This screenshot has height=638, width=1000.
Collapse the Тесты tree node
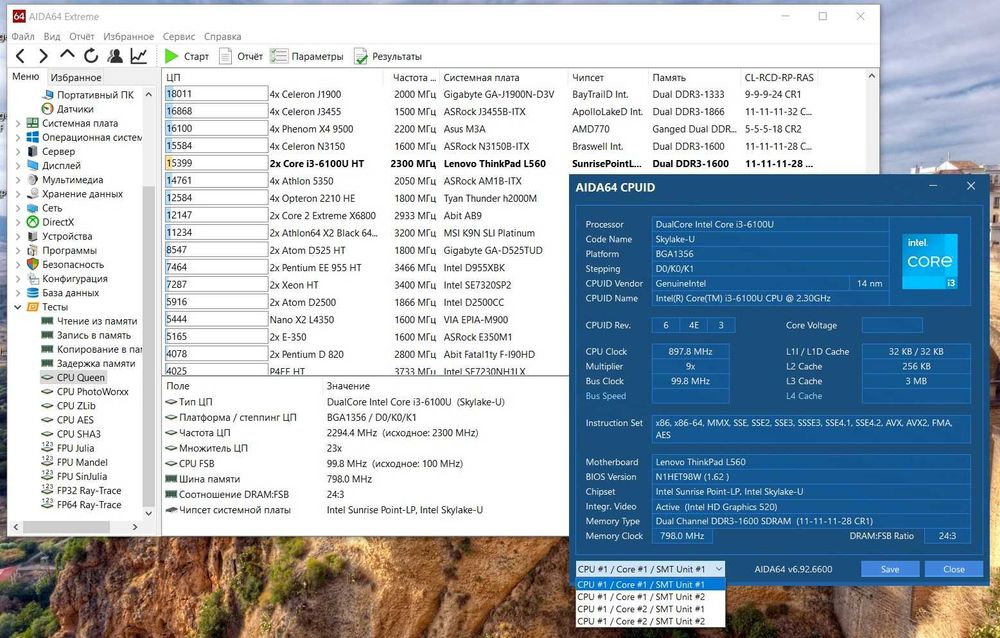click(x=18, y=307)
